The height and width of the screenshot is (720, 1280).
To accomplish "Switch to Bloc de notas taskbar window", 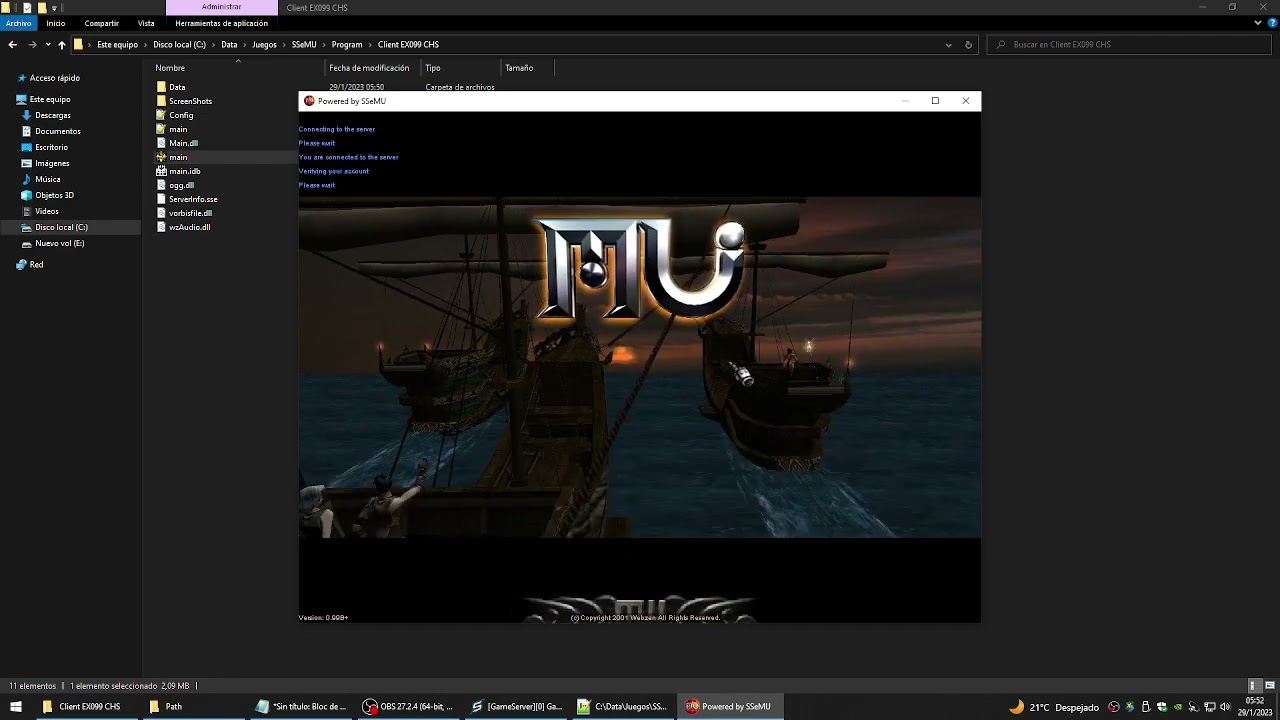I will [300, 707].
